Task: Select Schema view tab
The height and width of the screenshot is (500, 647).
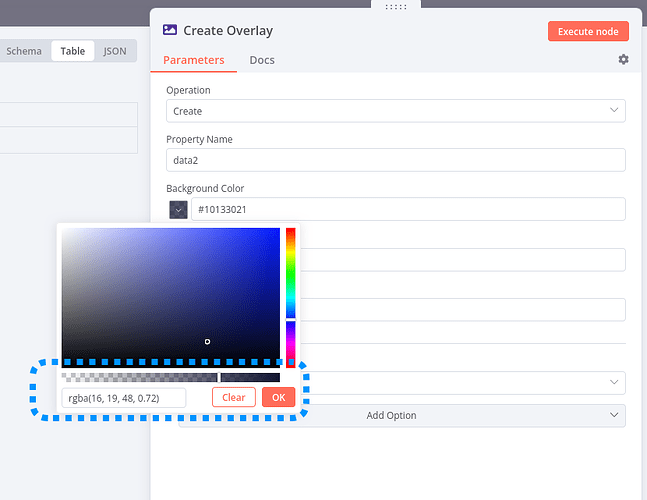Action: pos(24,51)
